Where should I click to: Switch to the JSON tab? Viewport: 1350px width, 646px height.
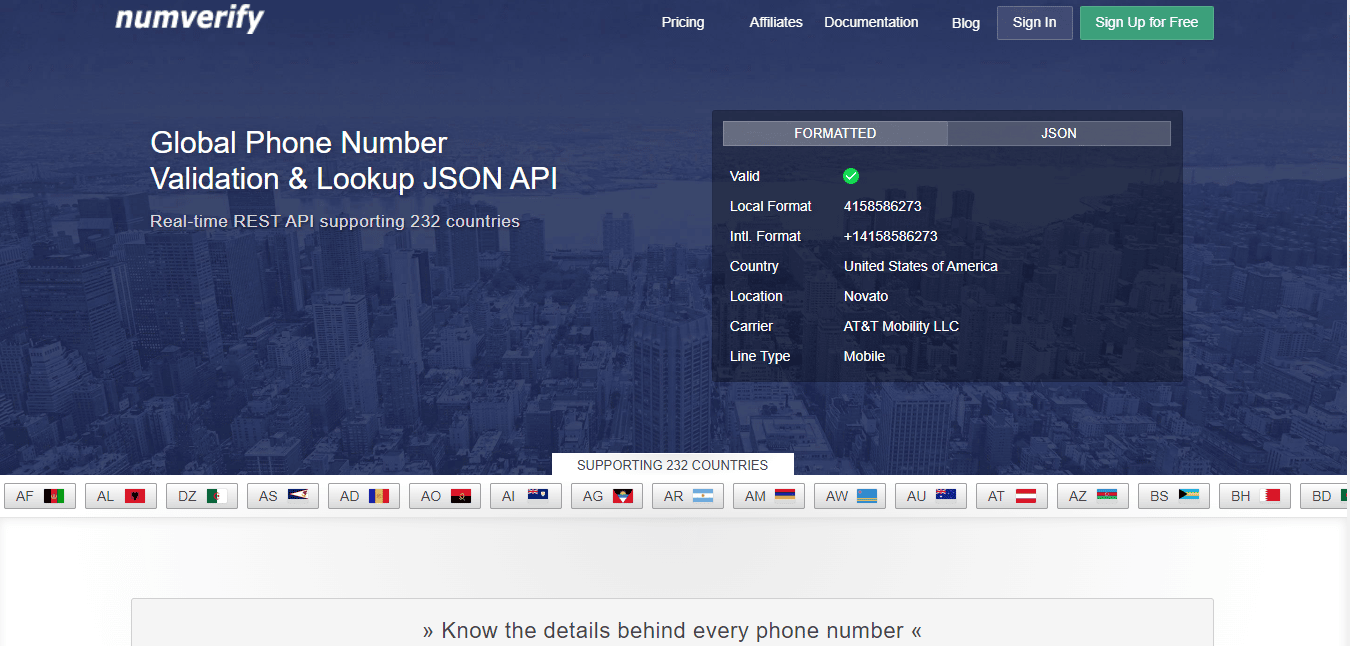click(1058, 132)
